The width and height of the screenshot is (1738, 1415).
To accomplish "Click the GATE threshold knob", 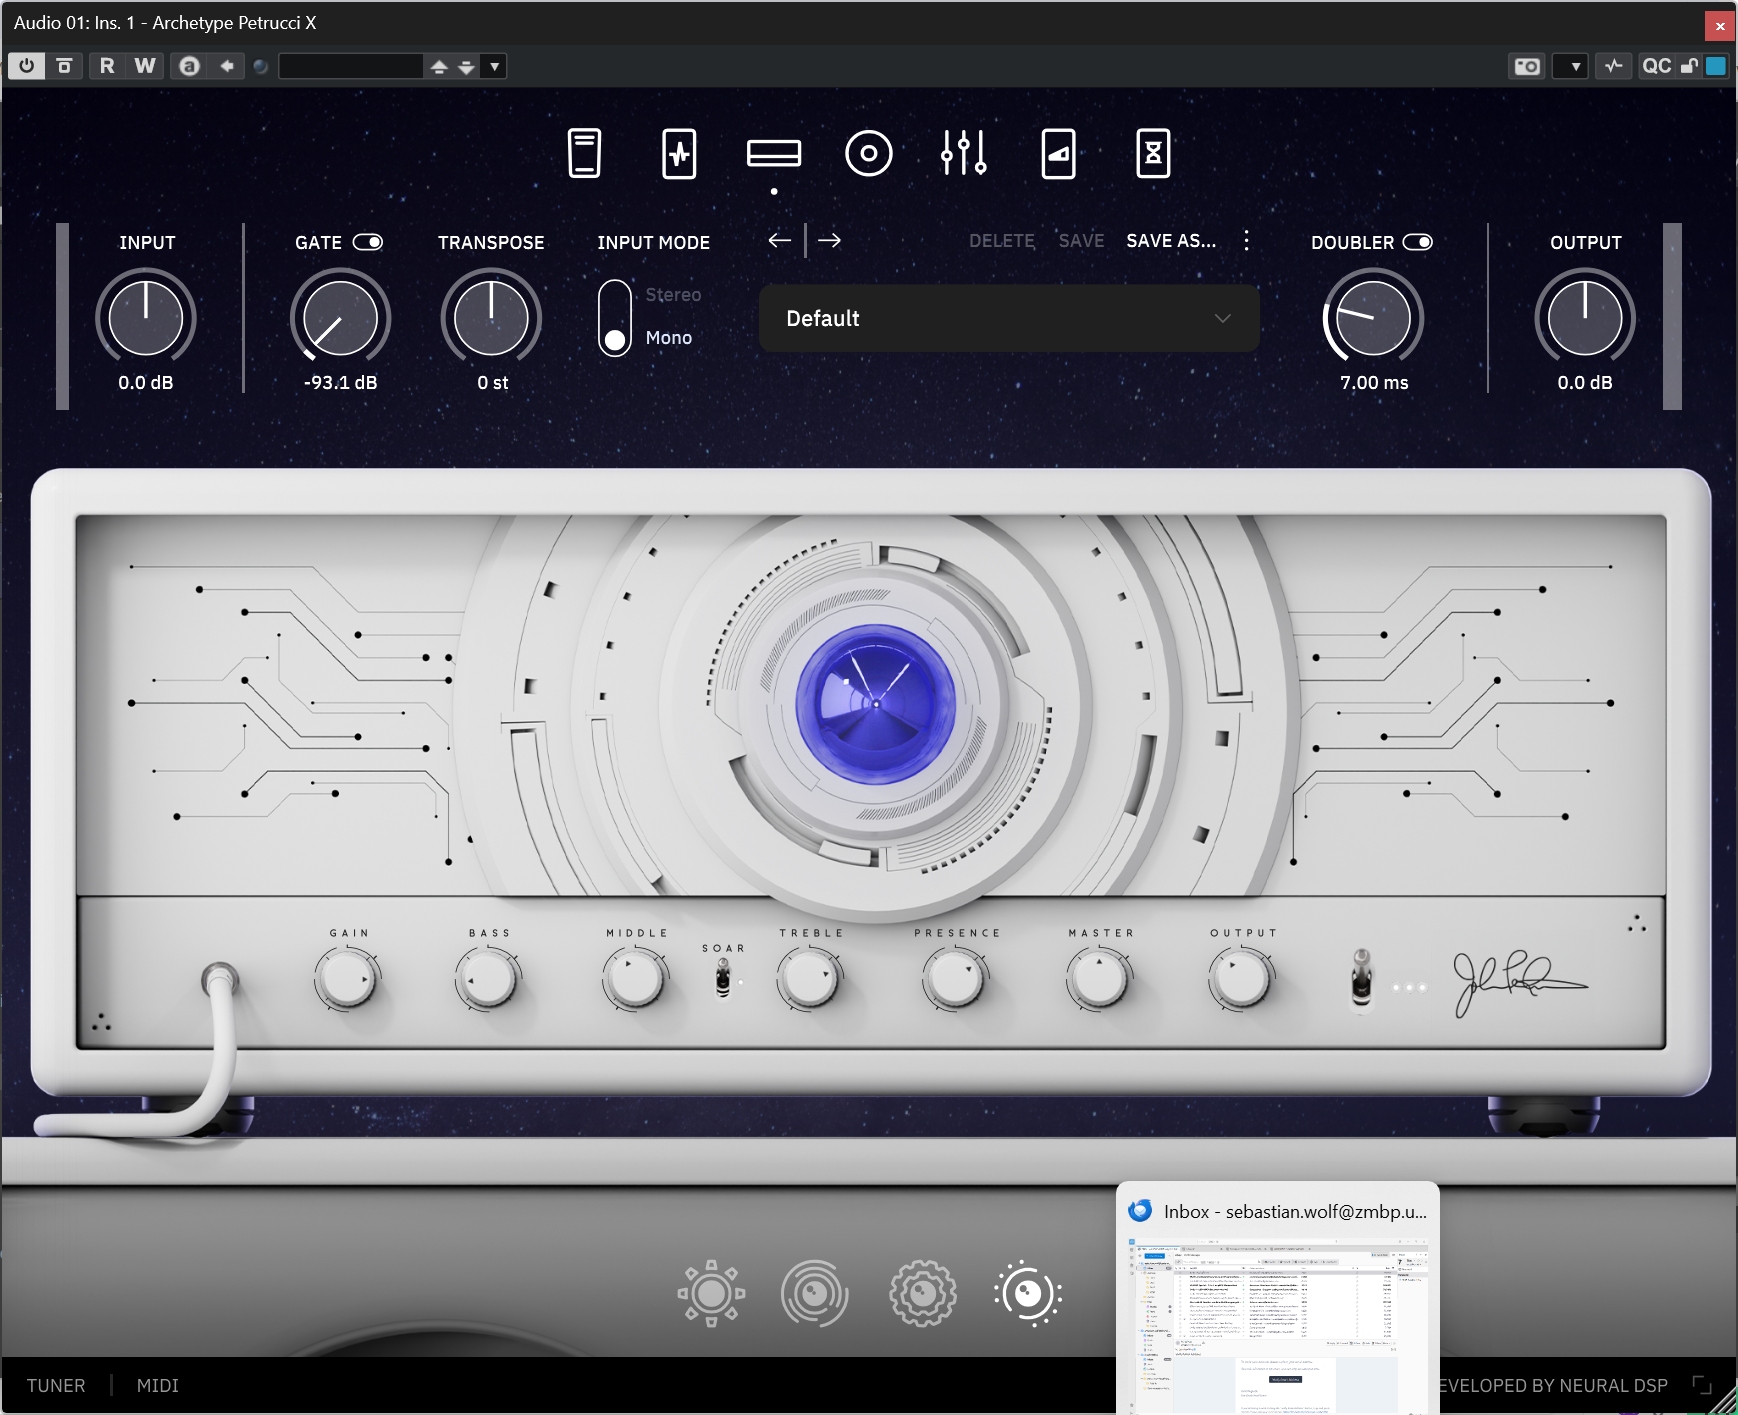I will point(340,317).
